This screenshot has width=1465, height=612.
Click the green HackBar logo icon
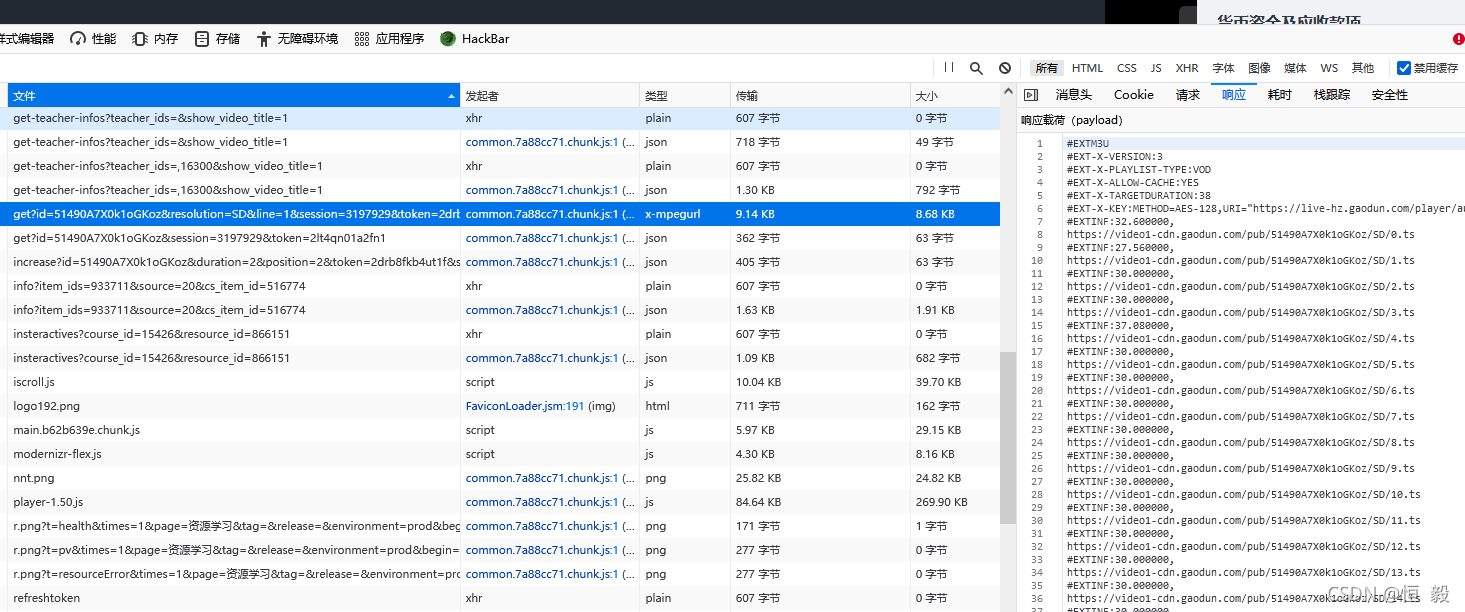tap(448, 39)
